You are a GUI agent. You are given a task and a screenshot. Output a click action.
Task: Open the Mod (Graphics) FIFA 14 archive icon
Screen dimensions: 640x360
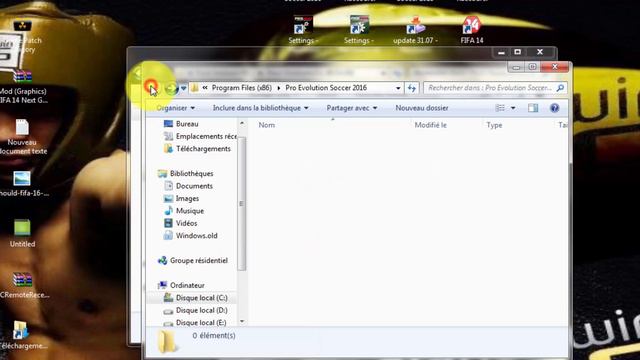[22, 87]
